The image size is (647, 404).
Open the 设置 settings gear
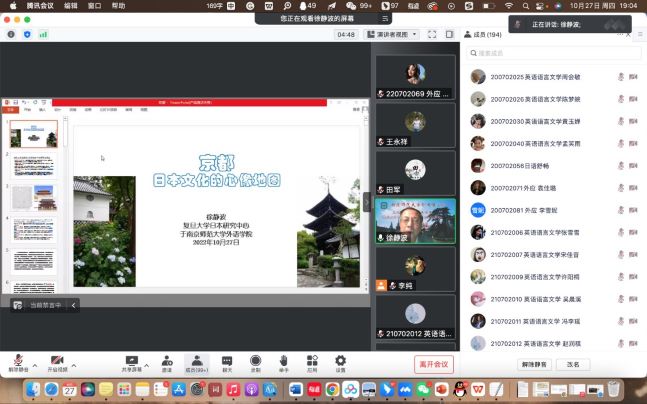coord(341,360)
